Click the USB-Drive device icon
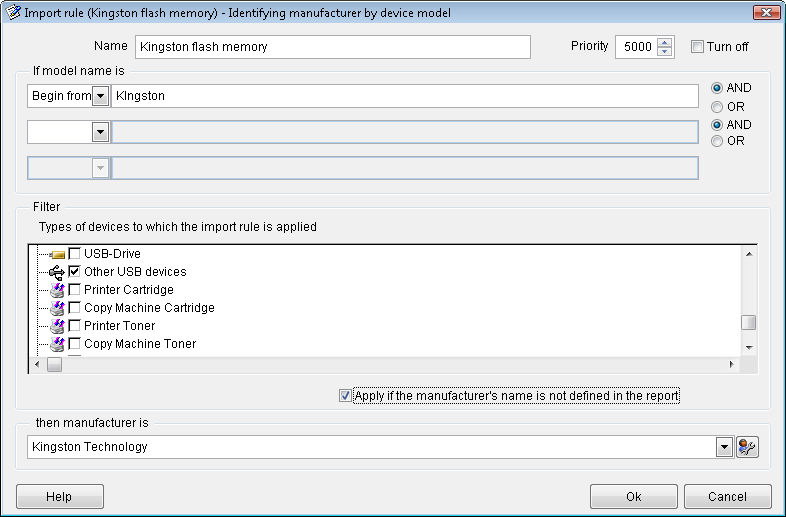The width and height of the screenshot is (786, 517). click(58, 254)
